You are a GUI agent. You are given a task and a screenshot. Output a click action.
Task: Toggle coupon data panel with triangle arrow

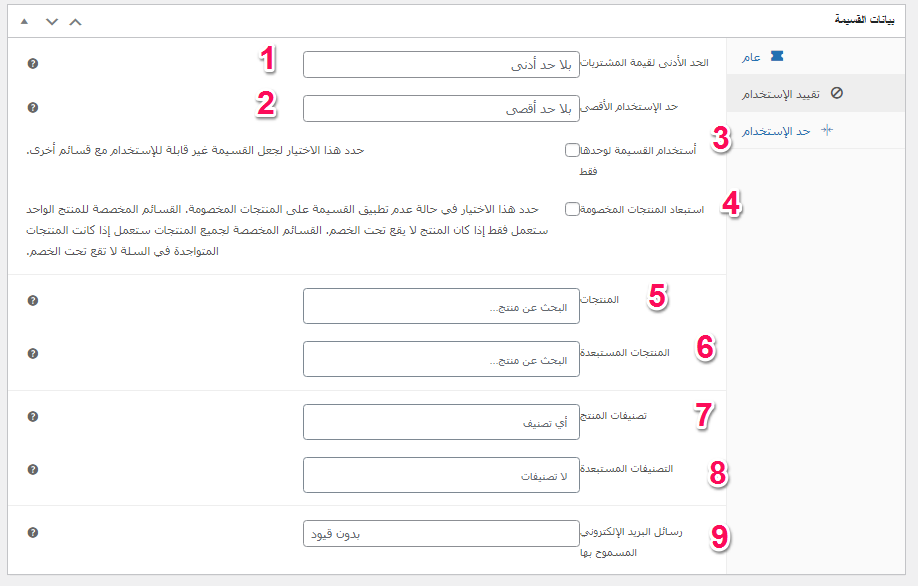coord(25,21)
